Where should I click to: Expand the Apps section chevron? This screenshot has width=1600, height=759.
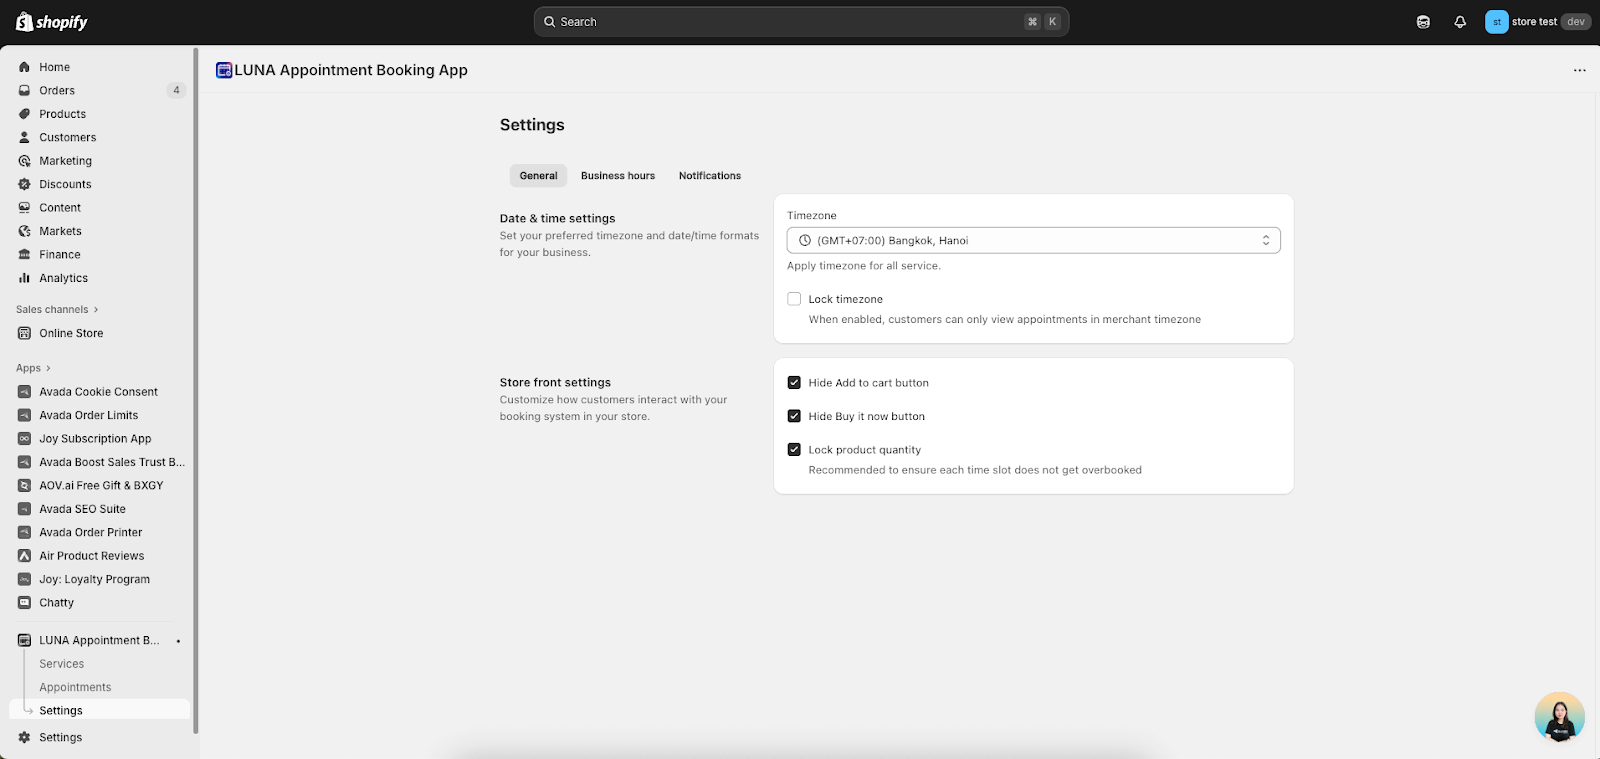click(x=48, y=369)
